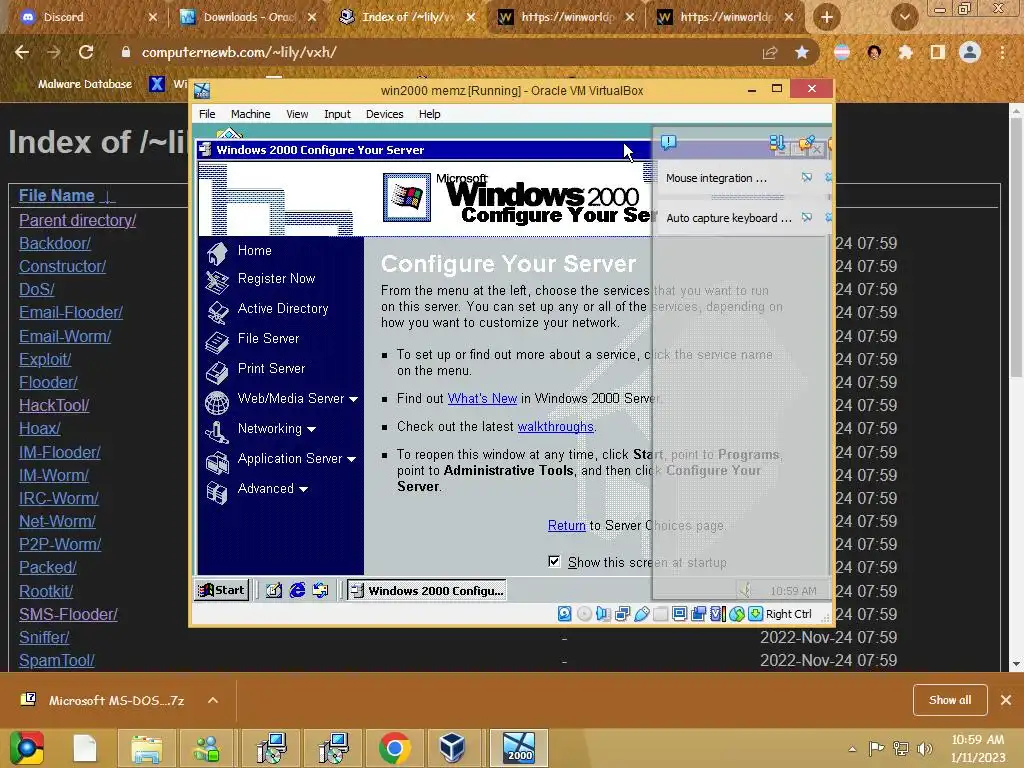Open the VirtualBox Help menu
The width and height of the screenshot is (1024, 768).
coord(429,114)
